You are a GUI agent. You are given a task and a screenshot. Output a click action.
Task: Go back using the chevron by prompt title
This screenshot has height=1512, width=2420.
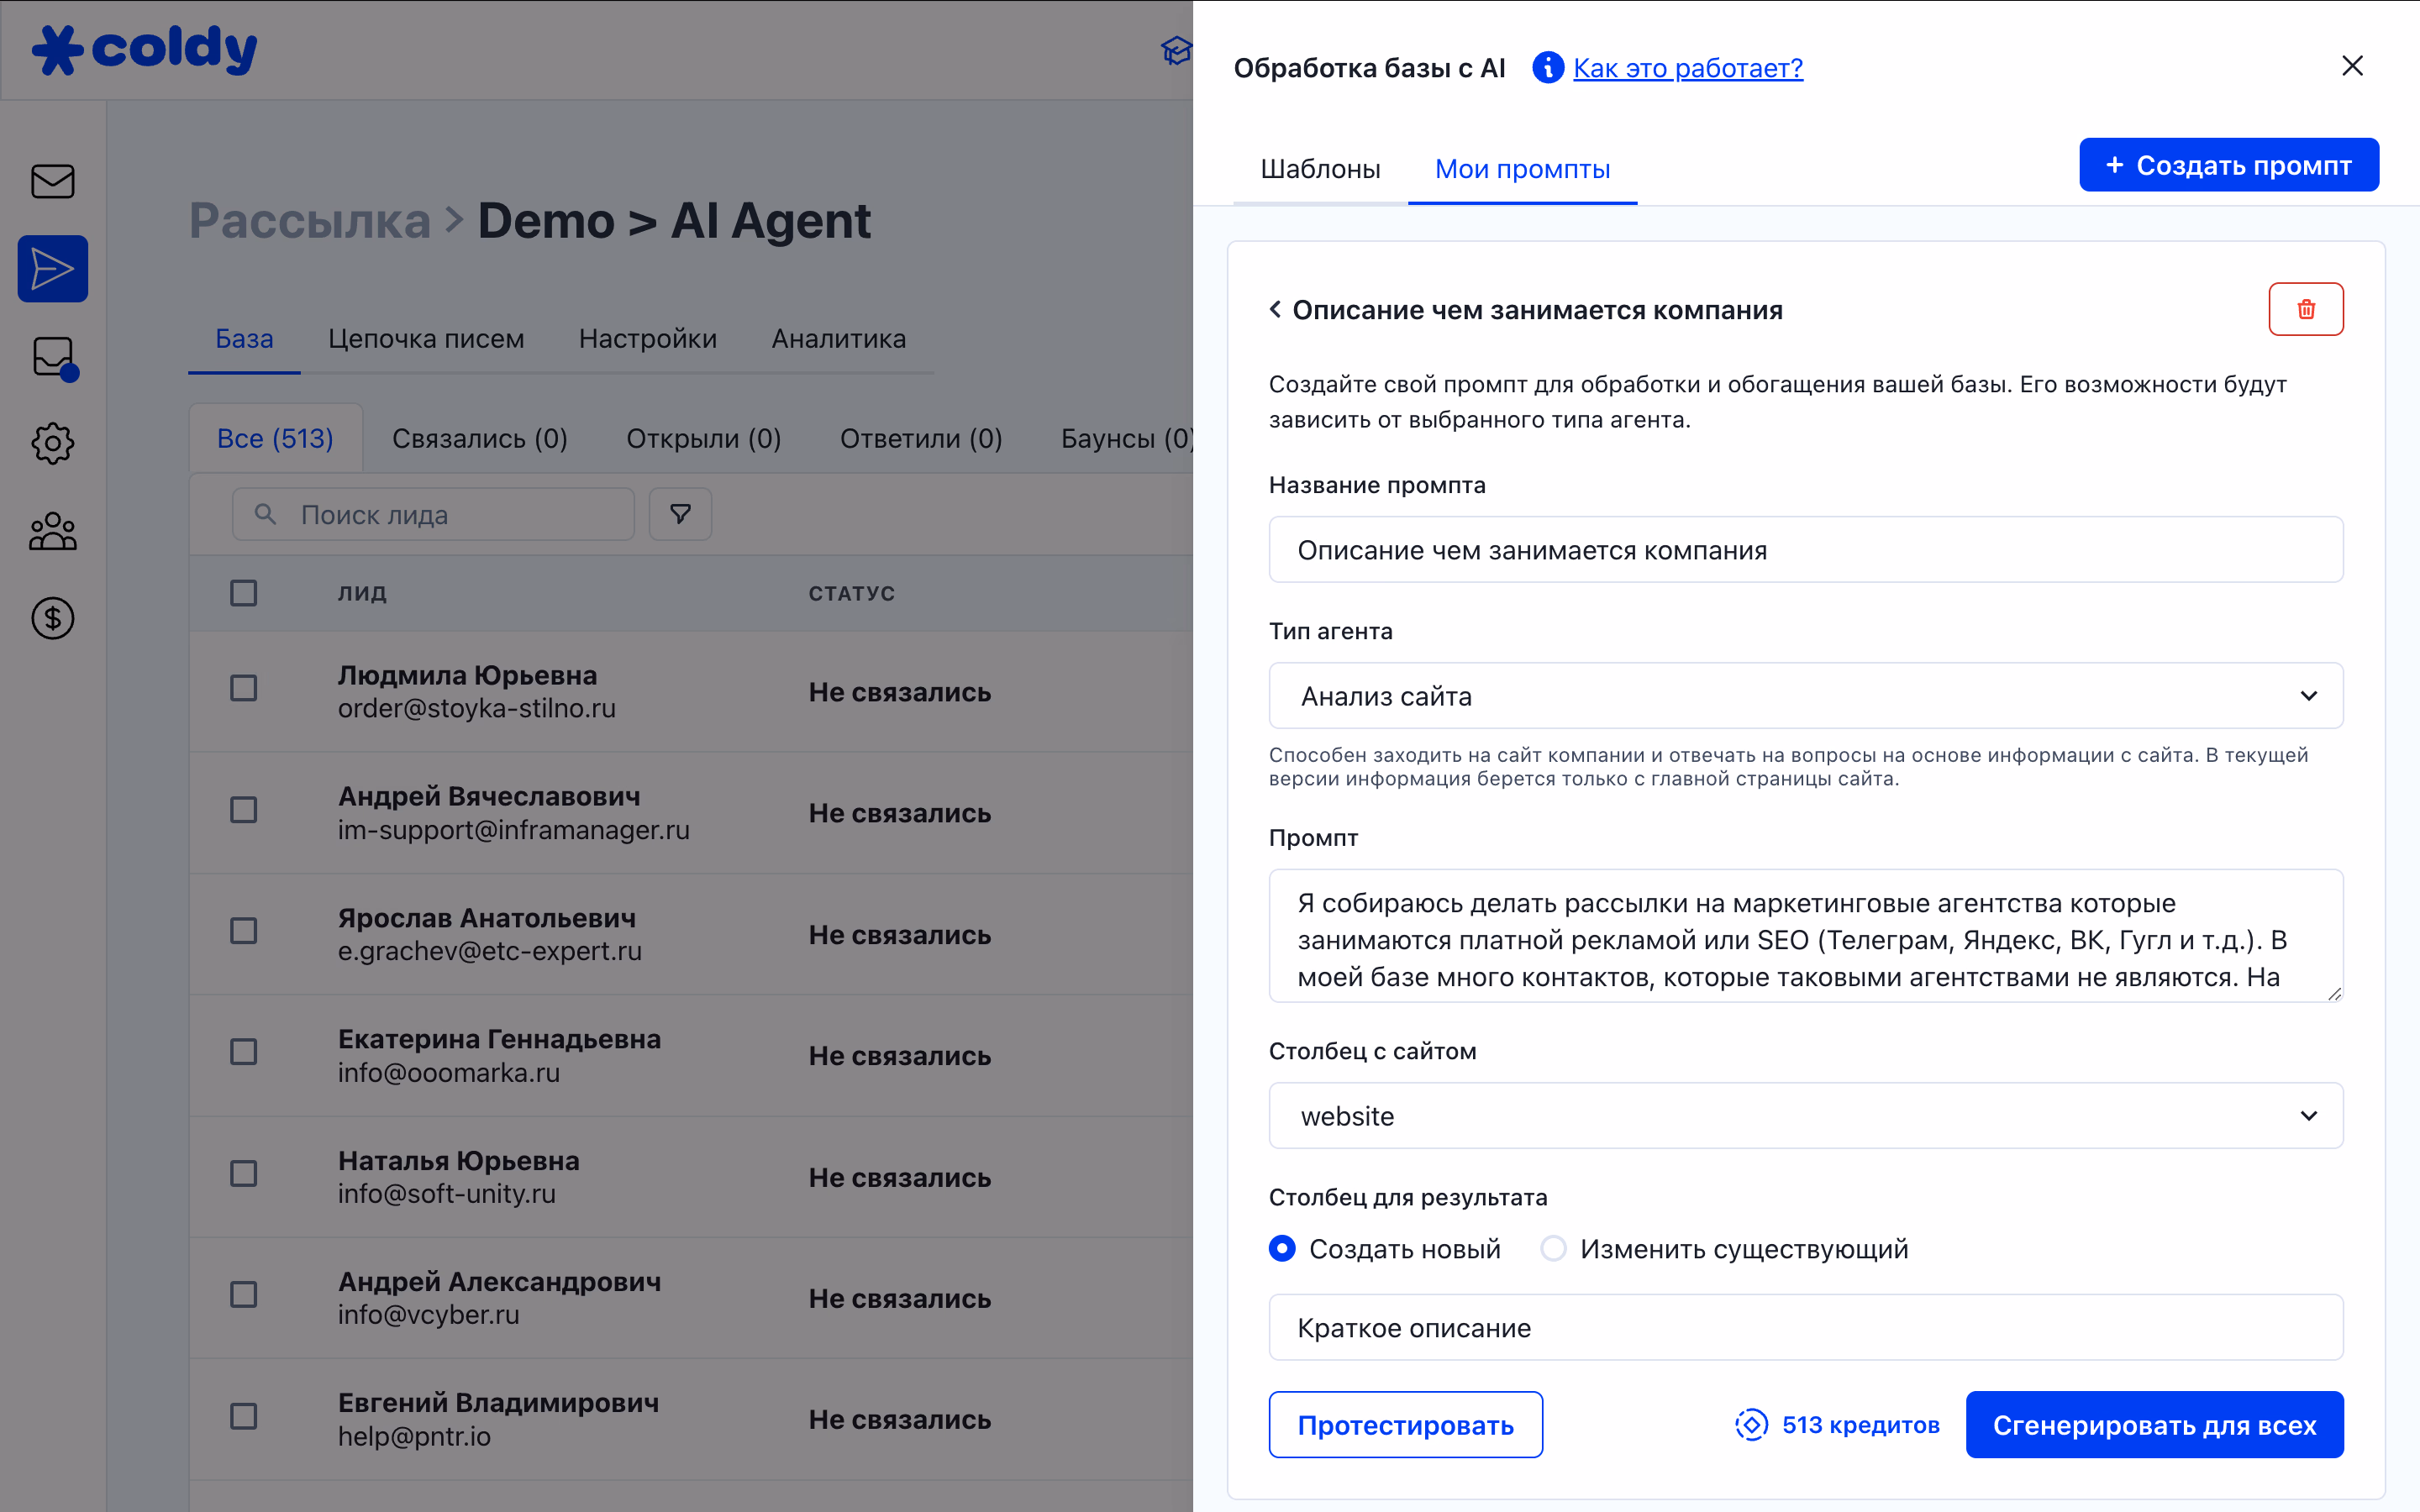1275,309
